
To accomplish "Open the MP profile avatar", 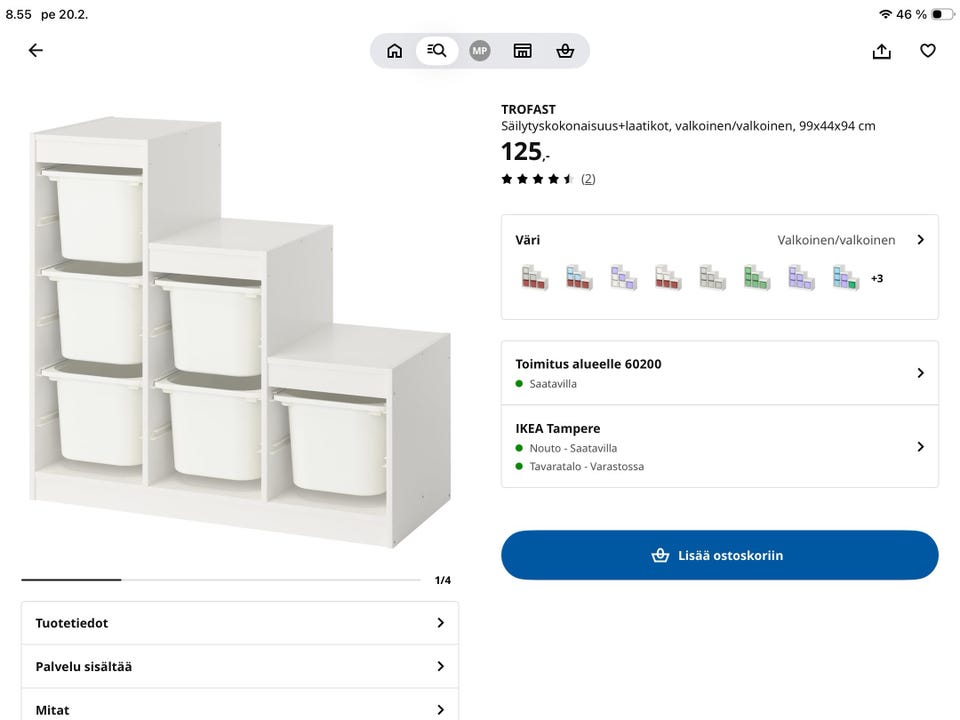I will [480, 51].
